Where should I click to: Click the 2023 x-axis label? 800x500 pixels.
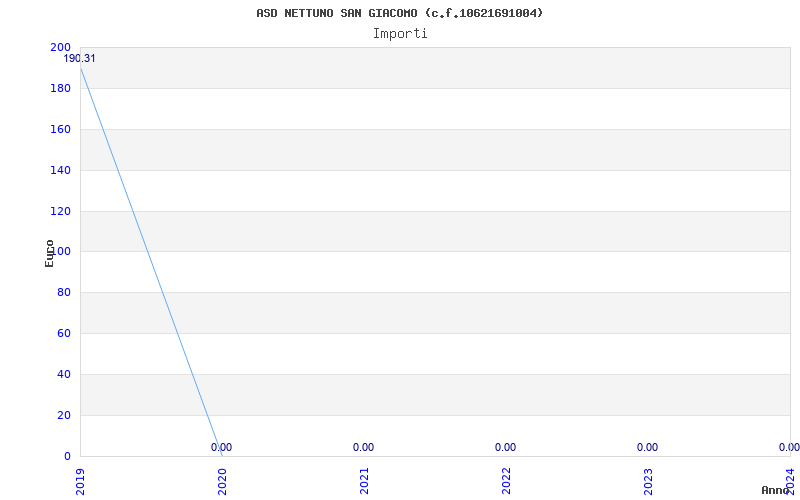click(648, 482)
